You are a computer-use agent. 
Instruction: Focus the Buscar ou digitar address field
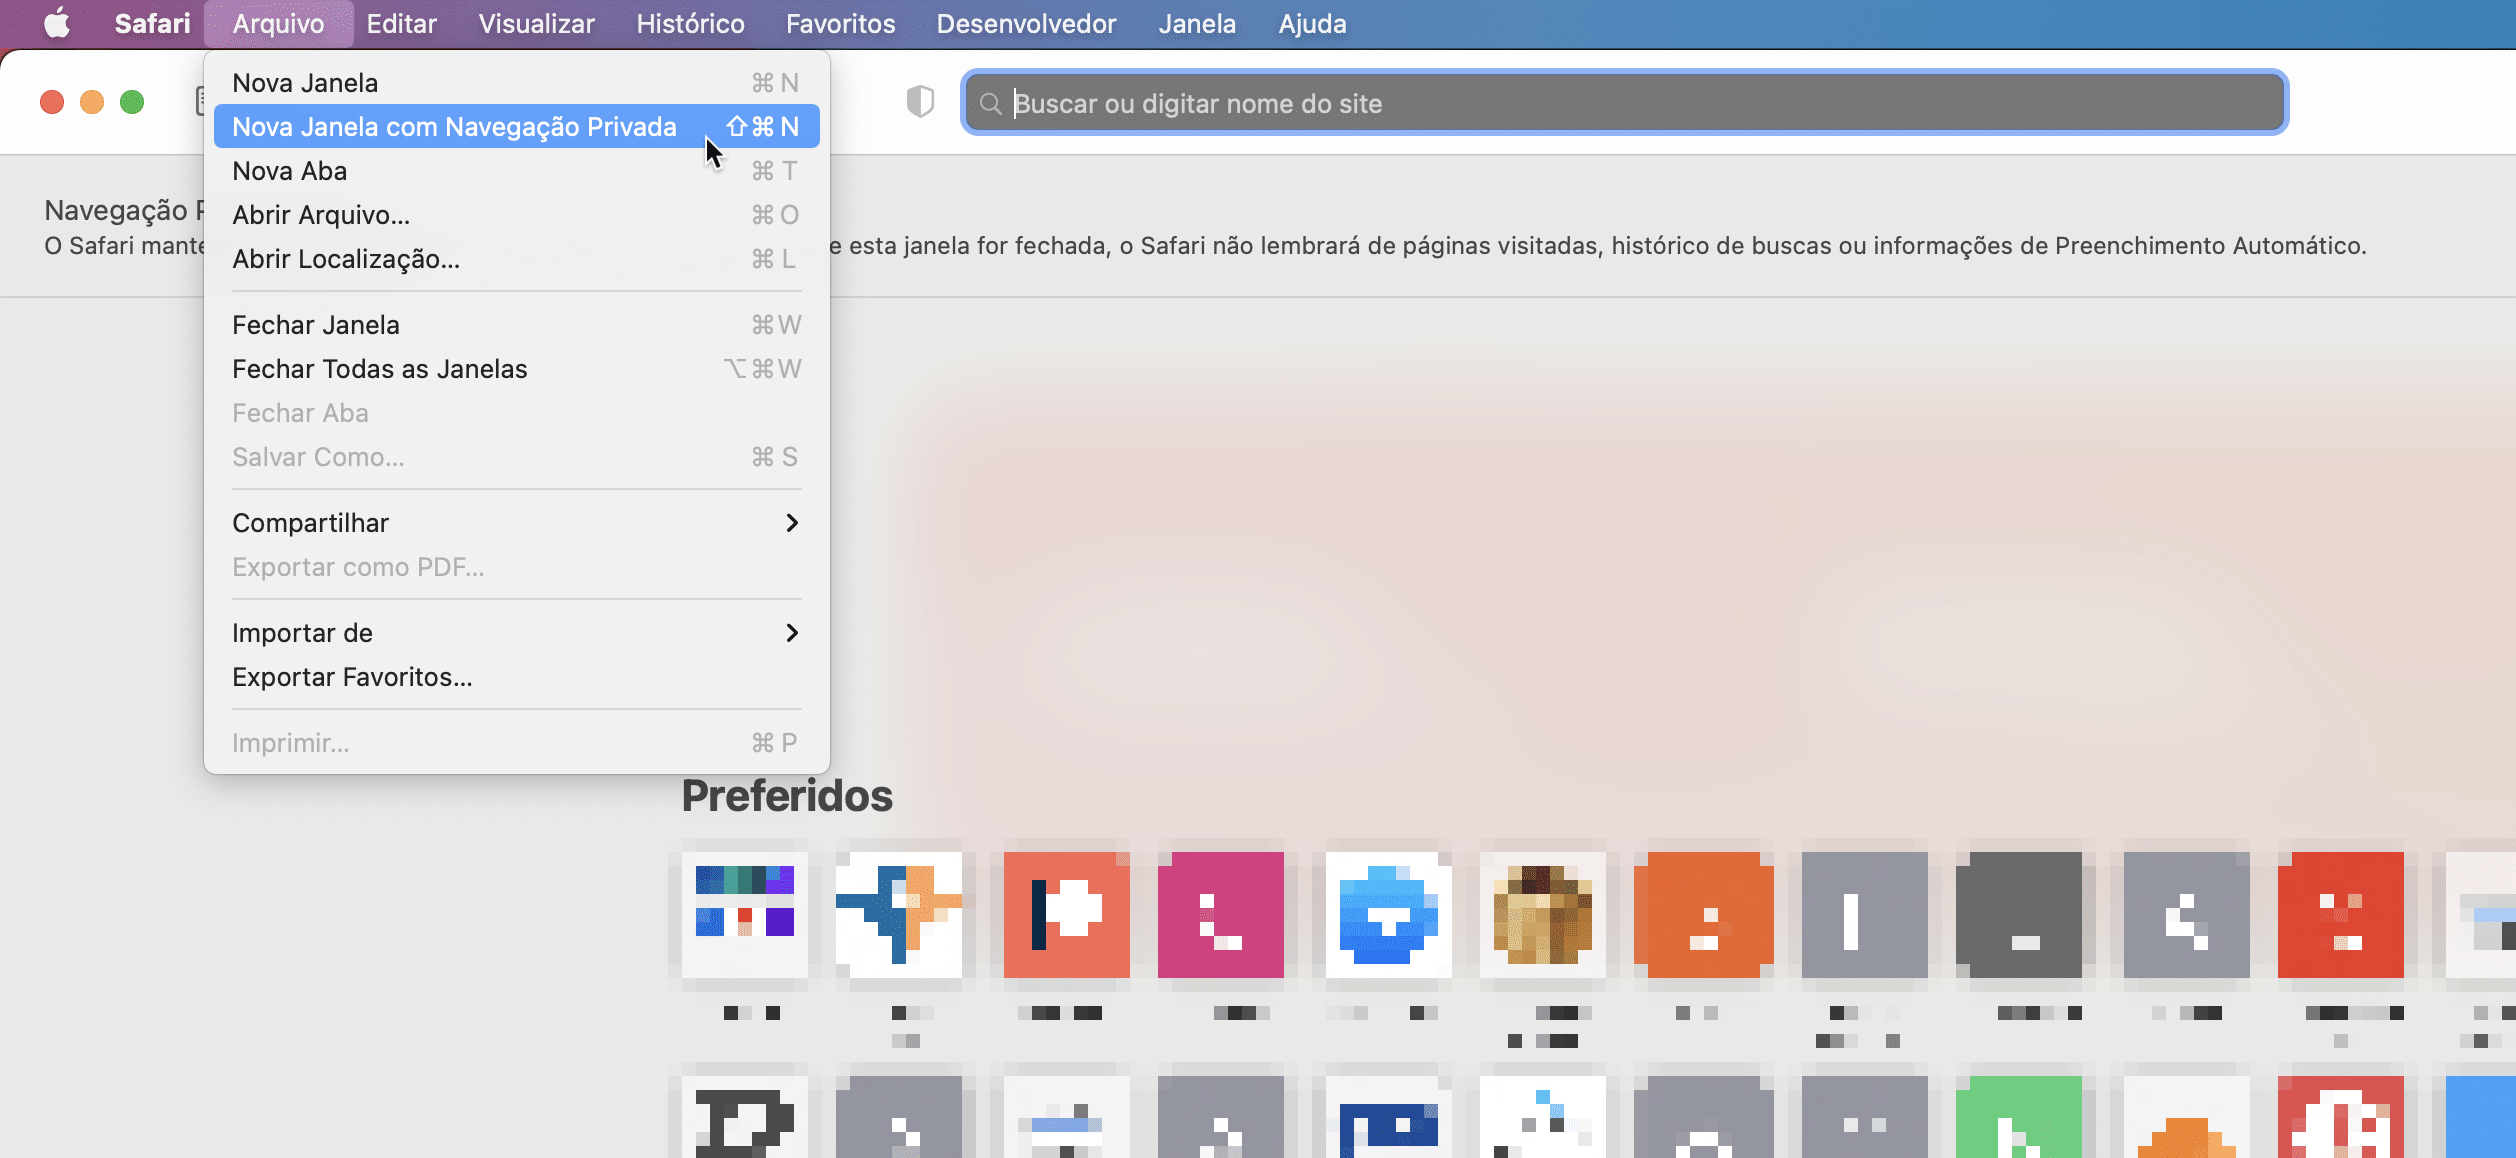pos(1624,103)
